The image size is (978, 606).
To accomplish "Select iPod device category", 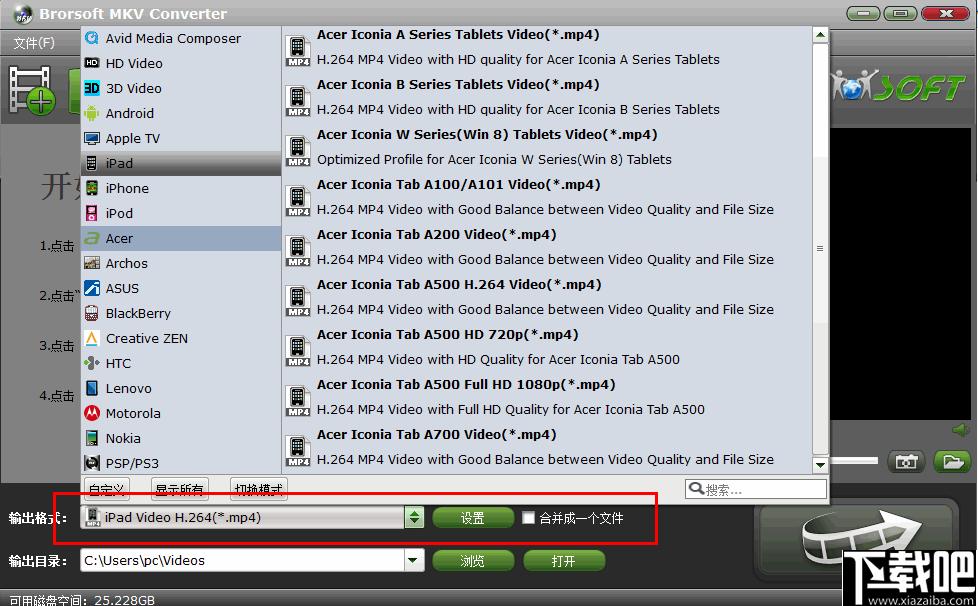I will coord(181,213).
